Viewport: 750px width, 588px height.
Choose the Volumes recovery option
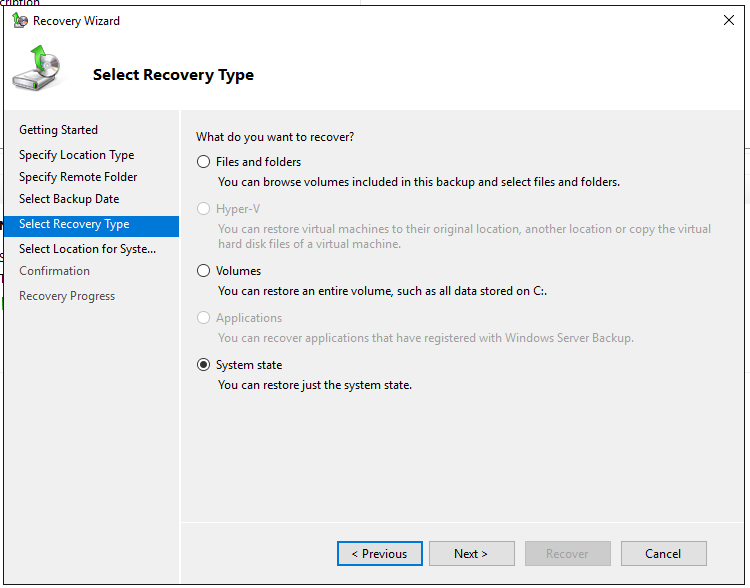[x=204, y=271]
